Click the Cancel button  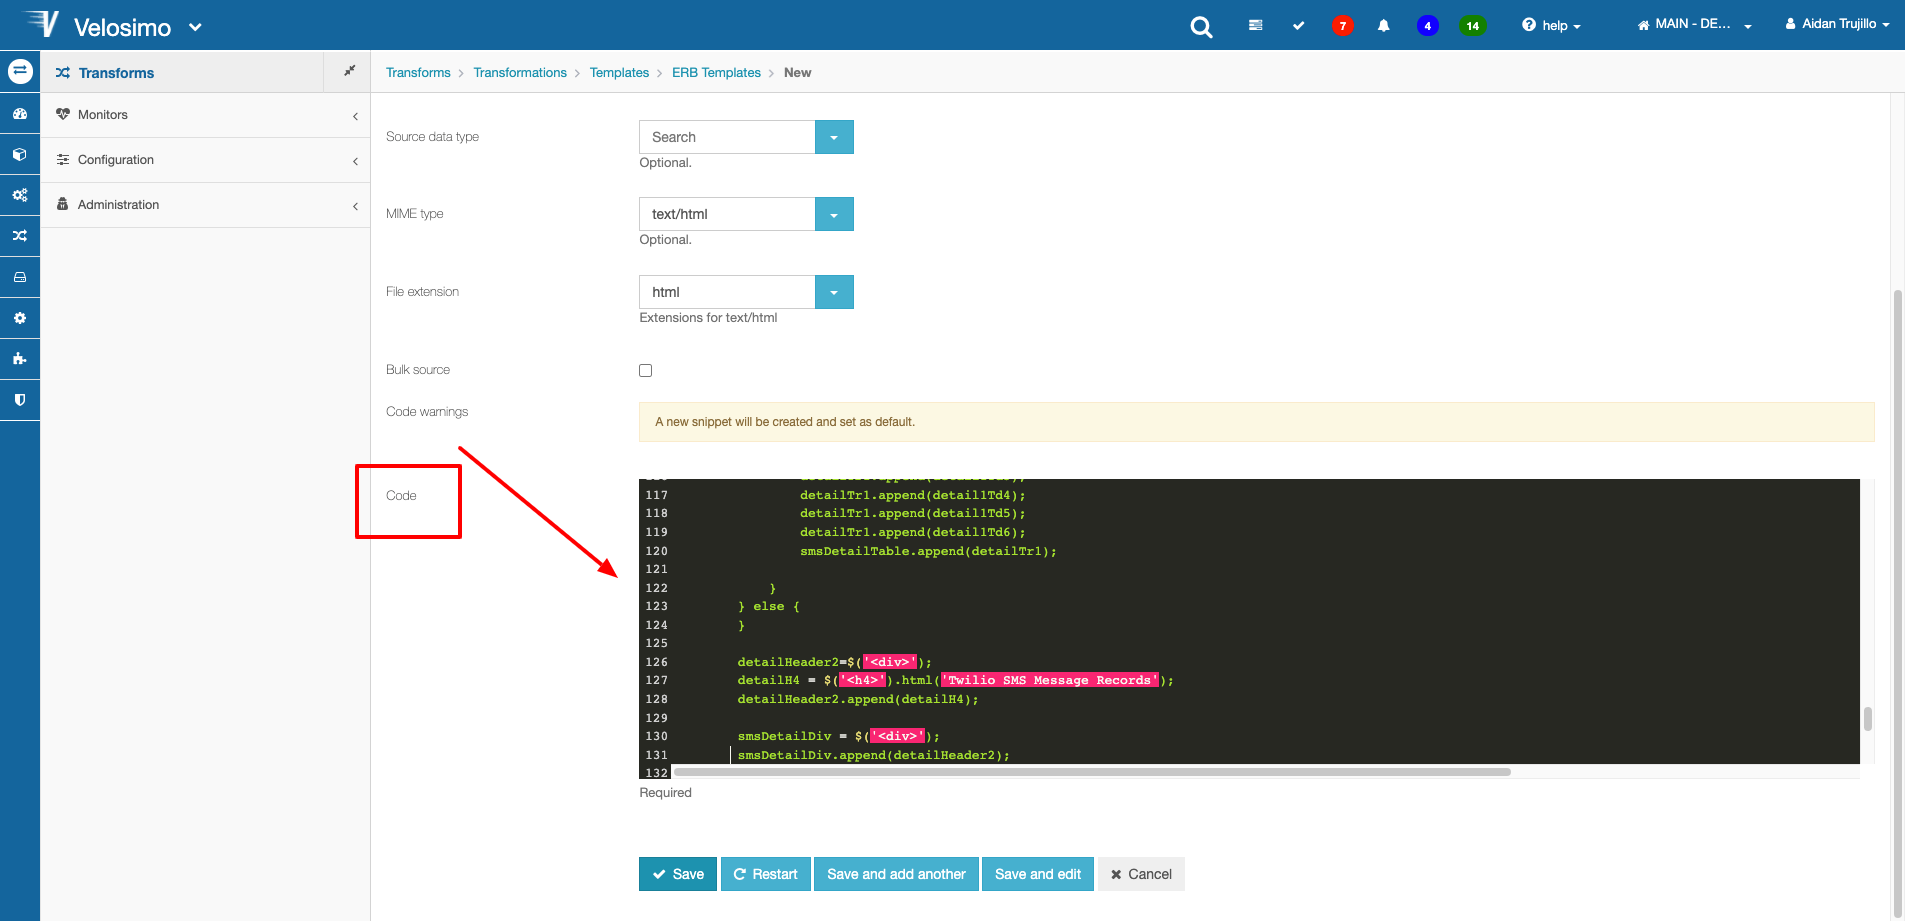click(1141, 874)
